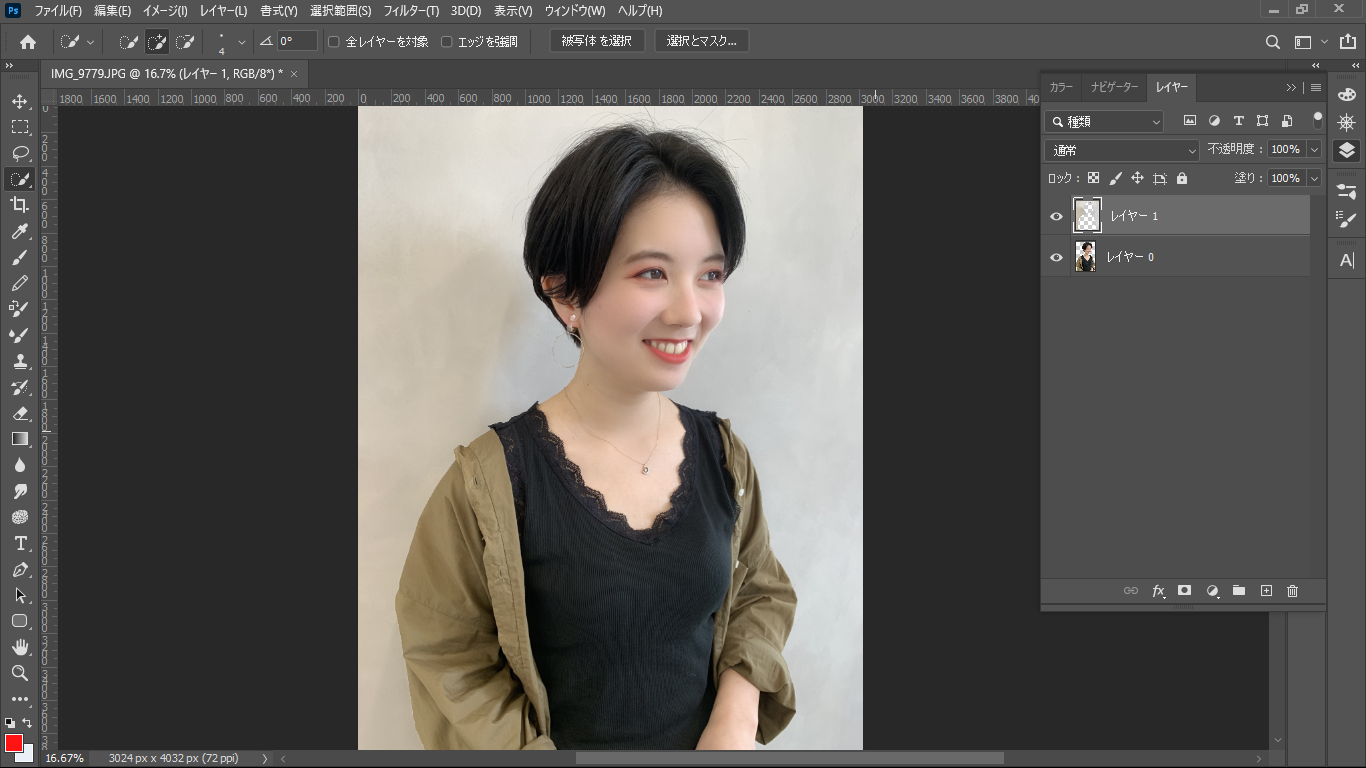Select the Clone Stamp tool
This screenshot has width=1366, height=768.
pos(20,361)
